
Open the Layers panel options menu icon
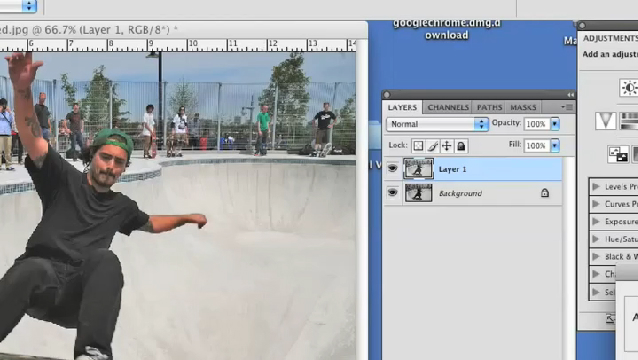point(567,107)
